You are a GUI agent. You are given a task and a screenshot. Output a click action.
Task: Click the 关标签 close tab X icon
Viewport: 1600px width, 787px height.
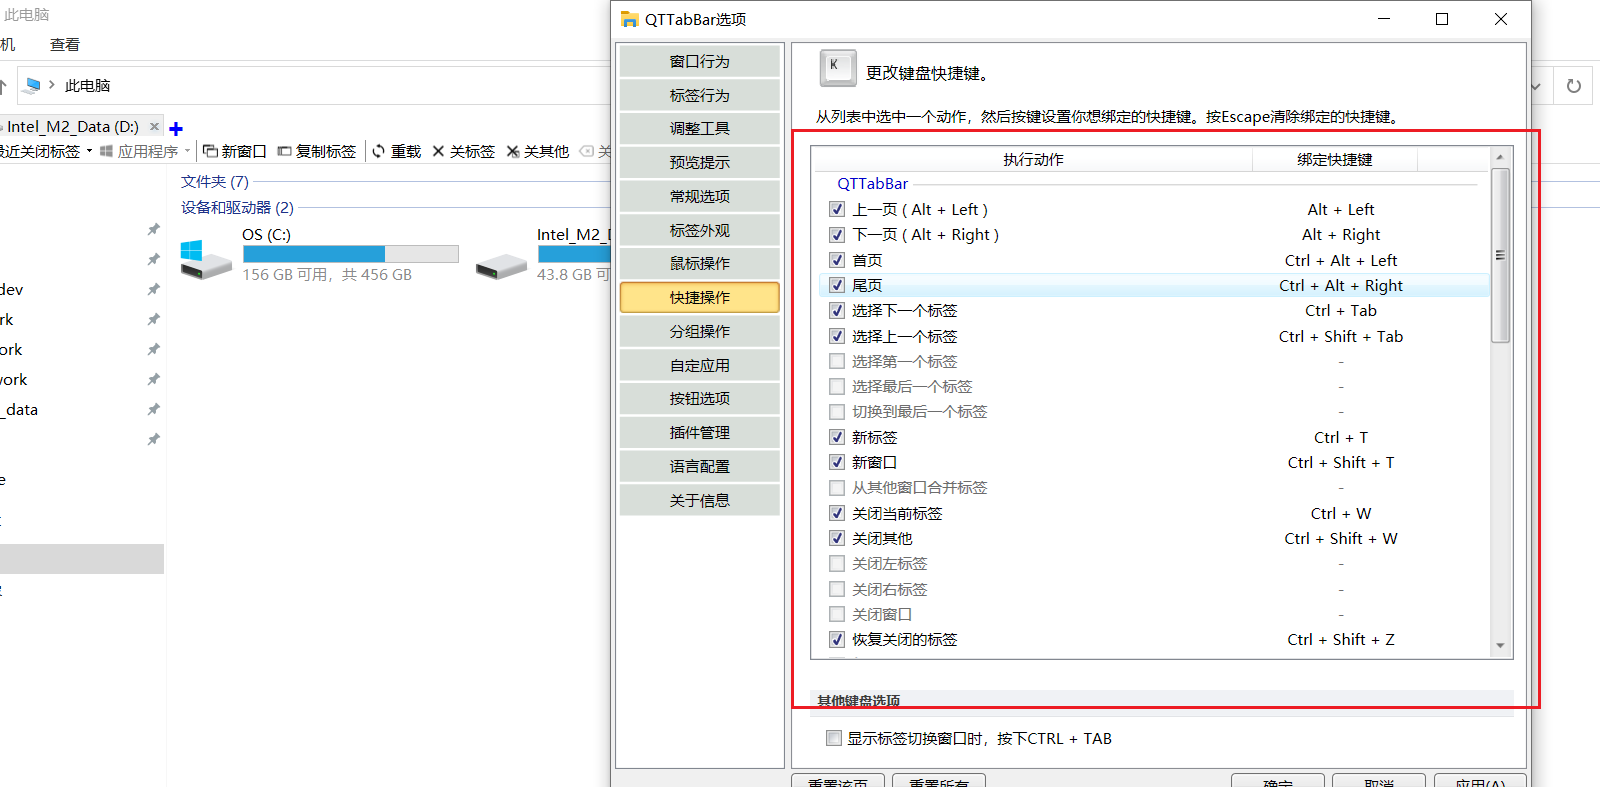[438, 151]
